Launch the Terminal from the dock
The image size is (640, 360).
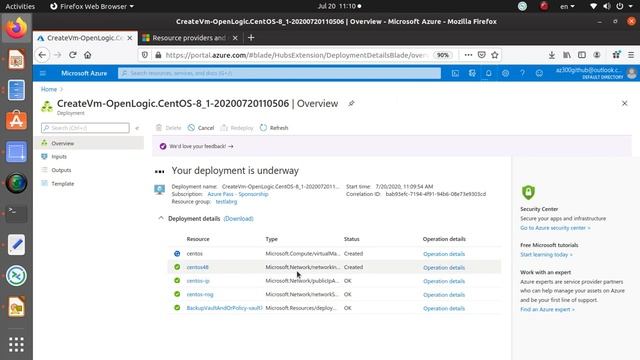tap(16, 213)
